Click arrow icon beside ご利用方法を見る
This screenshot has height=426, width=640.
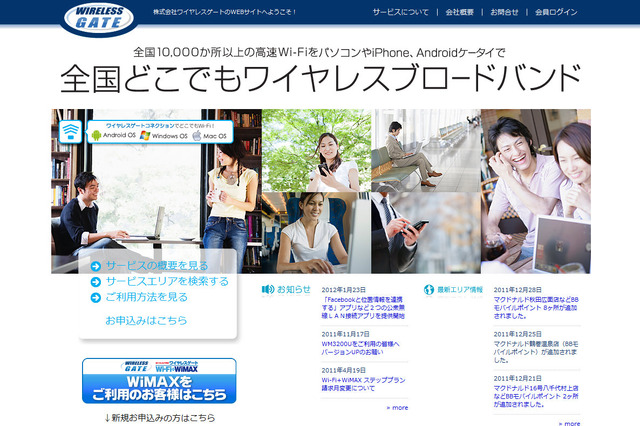(96, 298)
